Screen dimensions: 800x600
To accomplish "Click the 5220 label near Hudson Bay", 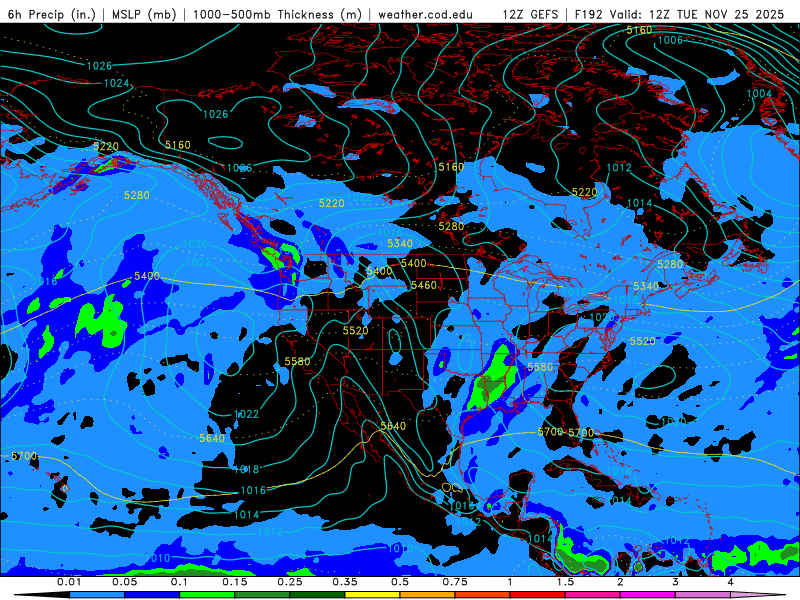I will [x=584, y=192].
